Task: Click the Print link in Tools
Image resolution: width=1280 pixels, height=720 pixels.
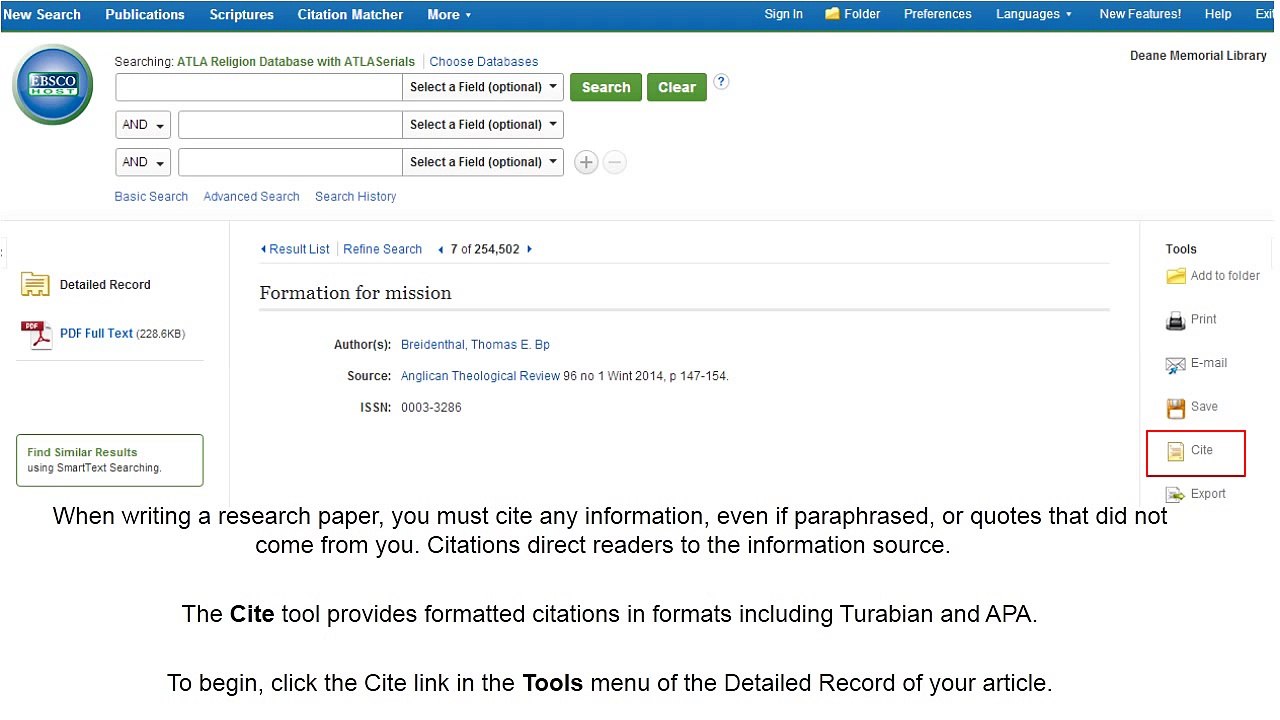Action: (x=1204, y=319)
